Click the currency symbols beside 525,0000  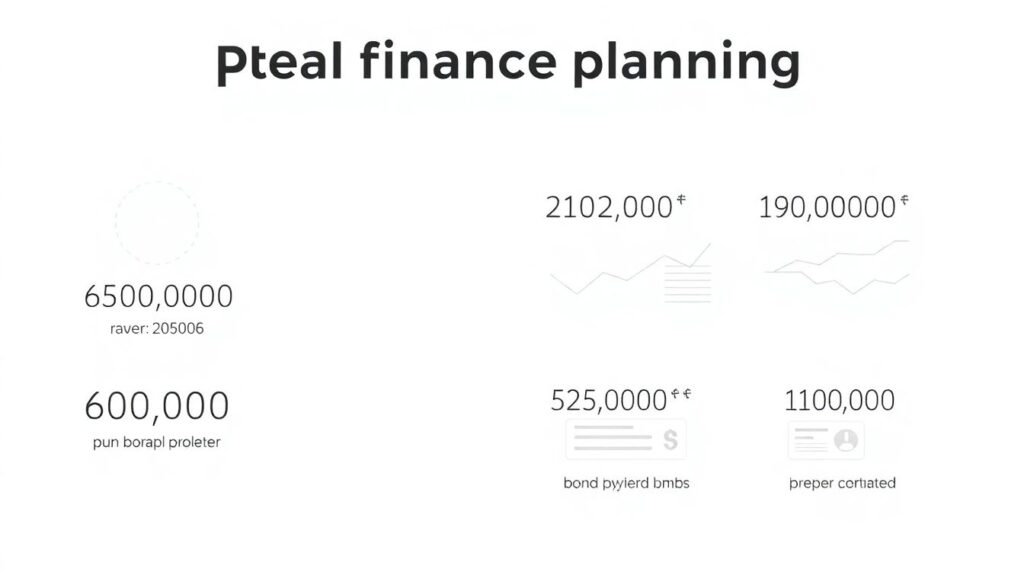coord(680,395)
